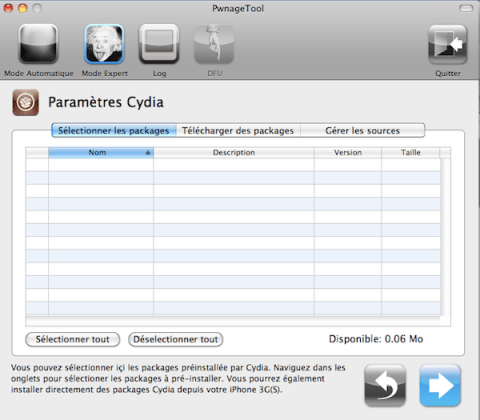Click the Paramètres Cydia heading
This screenshot has width=480, height=420.
[106, 102]
